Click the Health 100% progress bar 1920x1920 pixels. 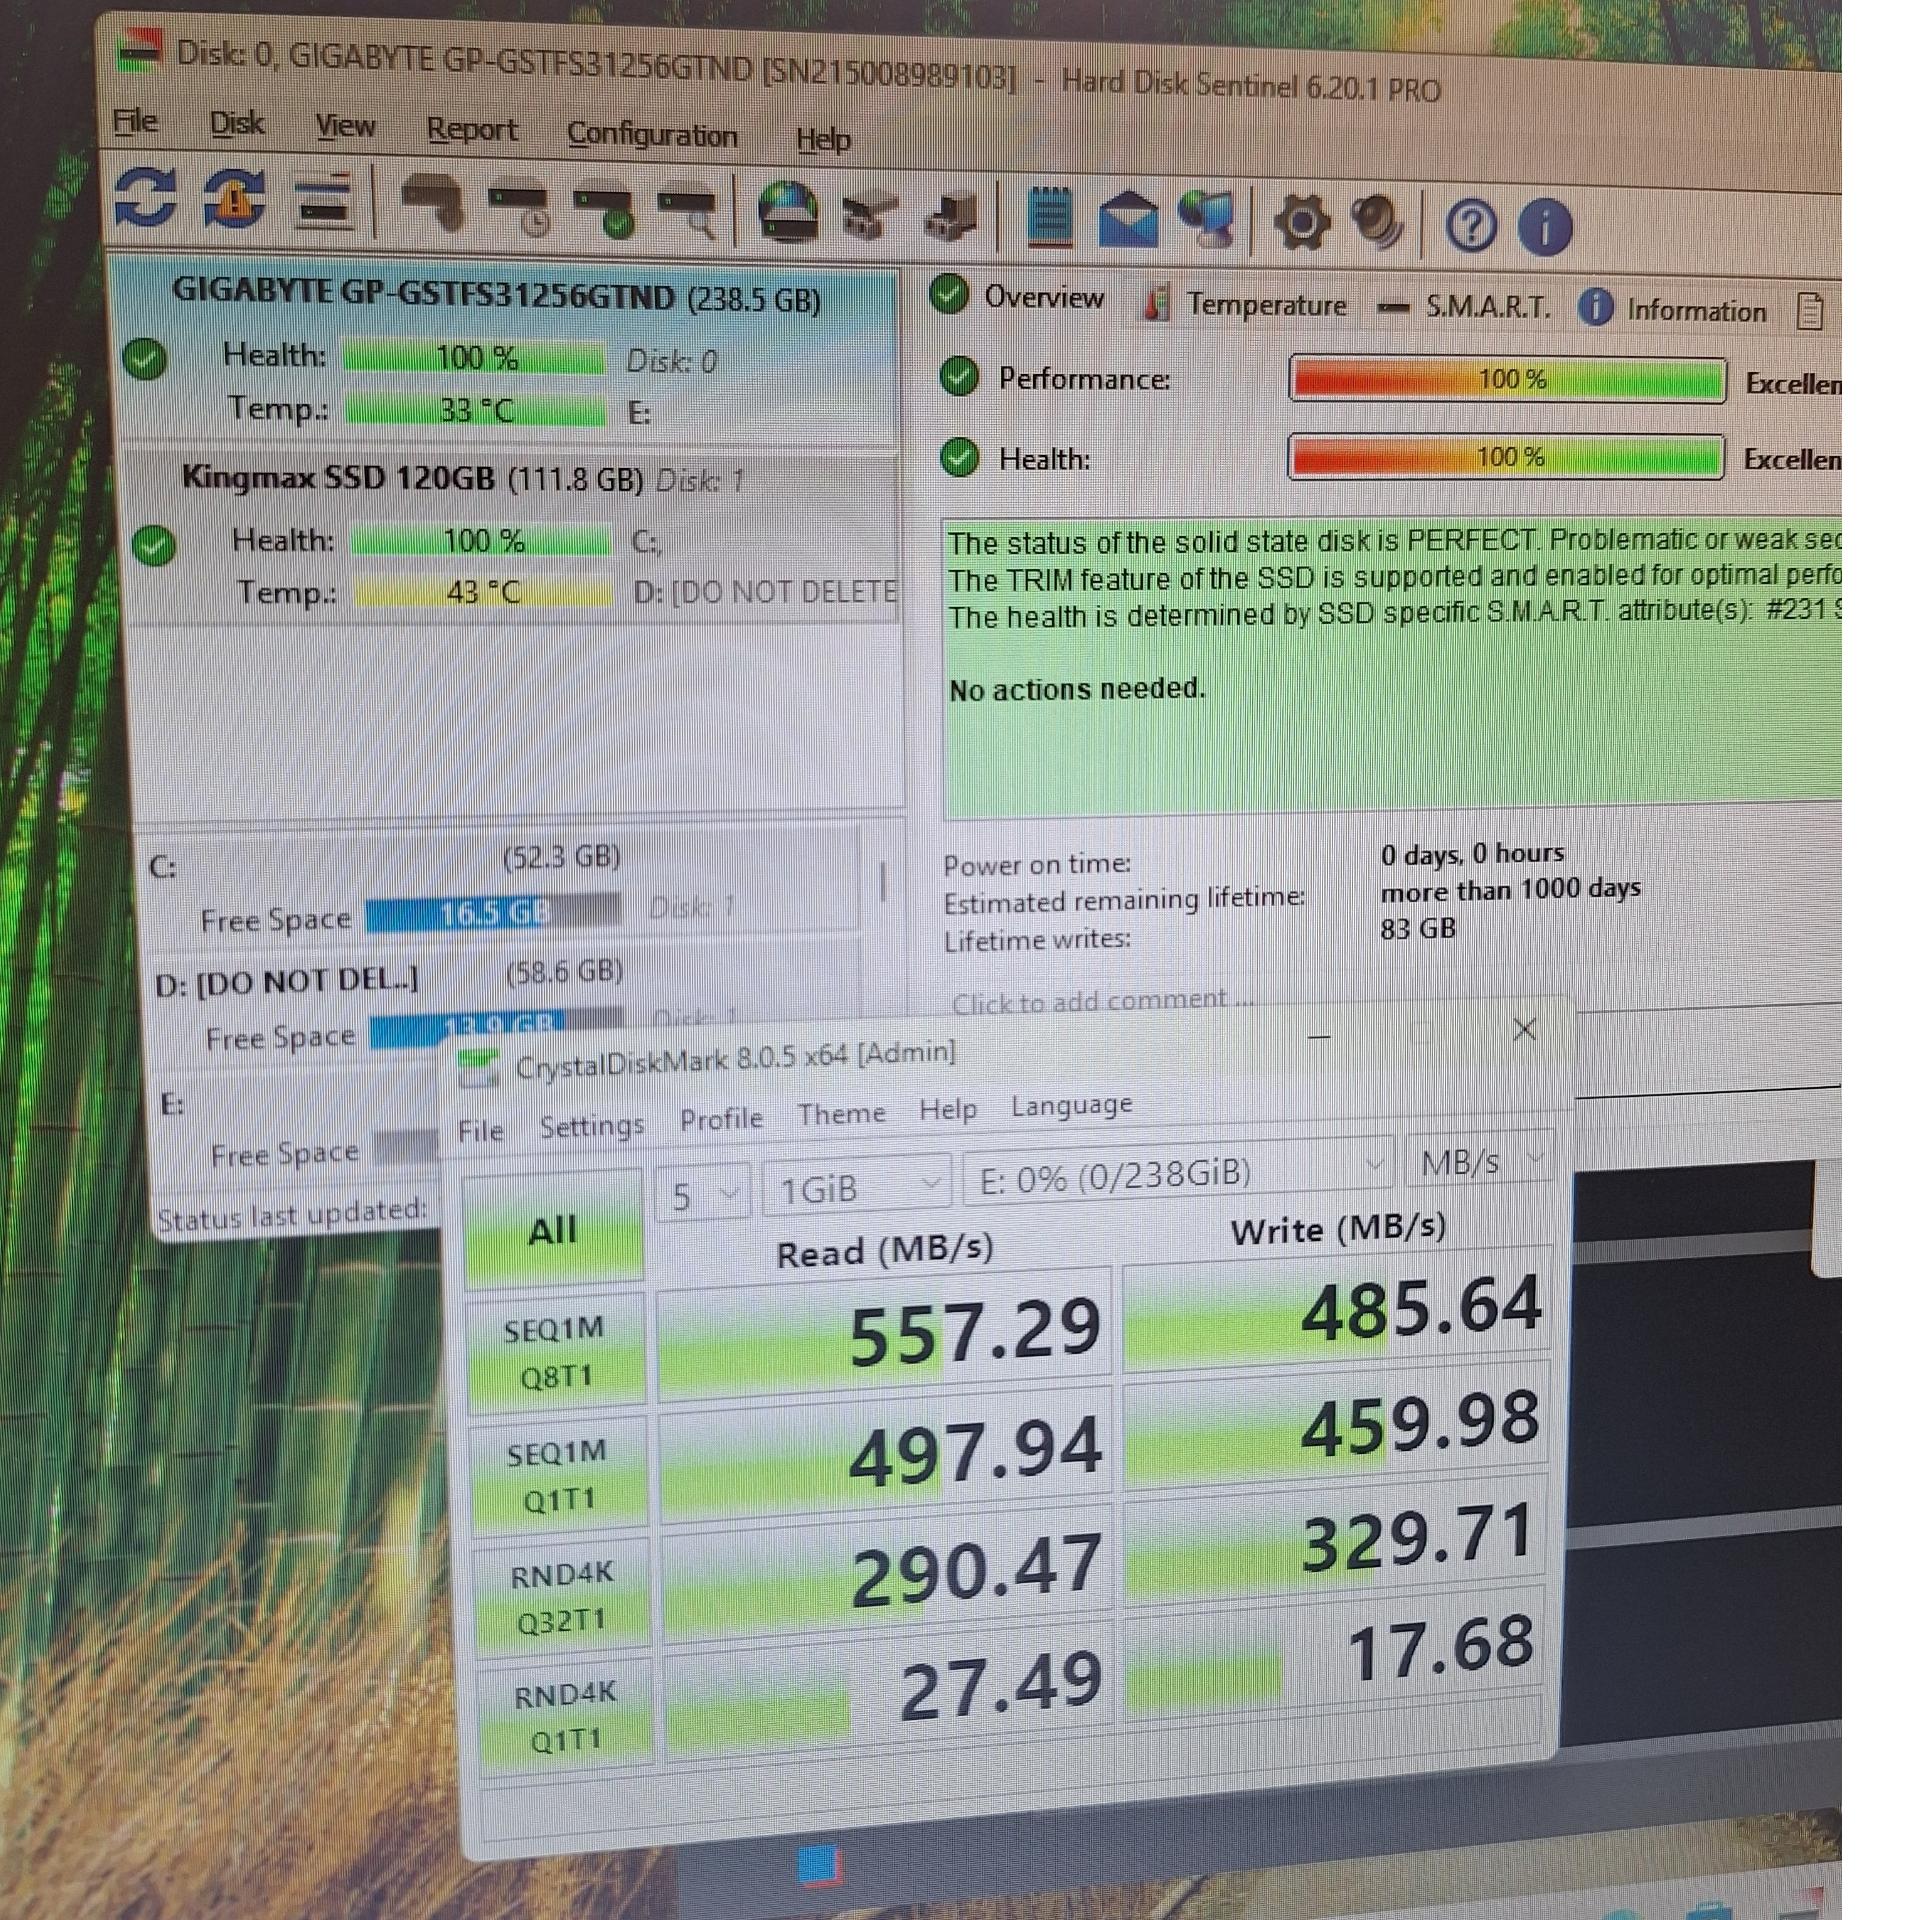click(1505, 458)
